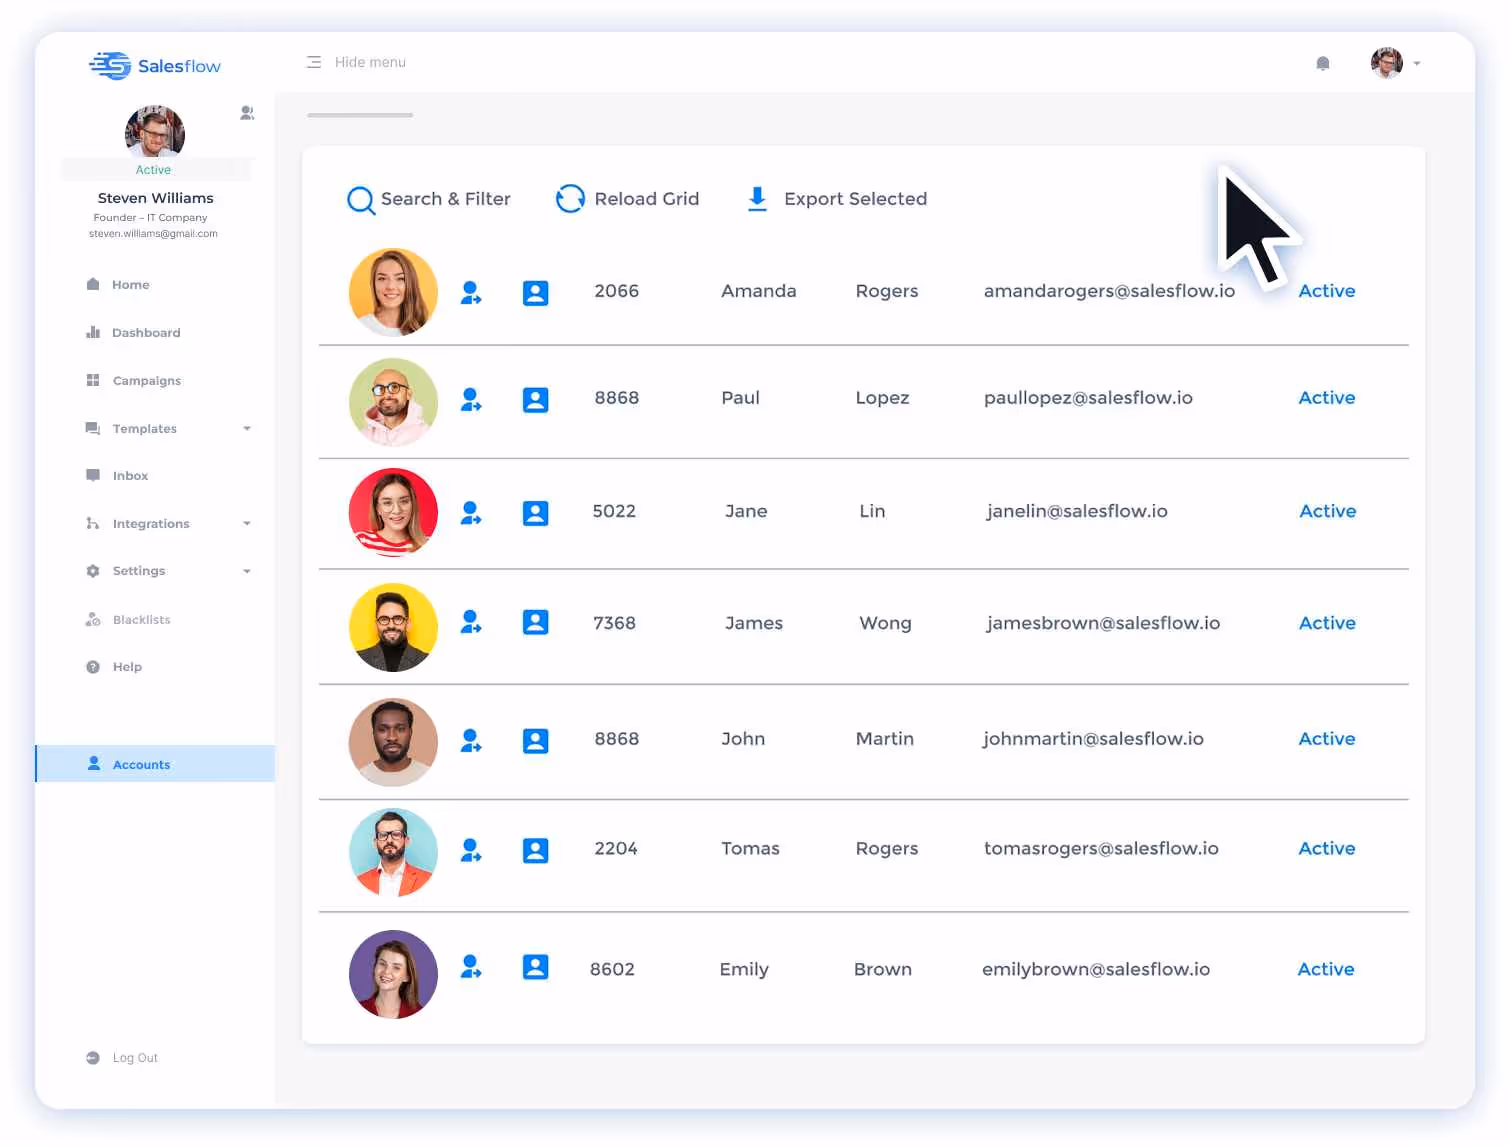Image resolution: width=1510 pixels, height=1146 pixels.
Task: Click the add-contact icon on Amanda Rogers row
Action: pyautogui.click(x=471, y=292)
